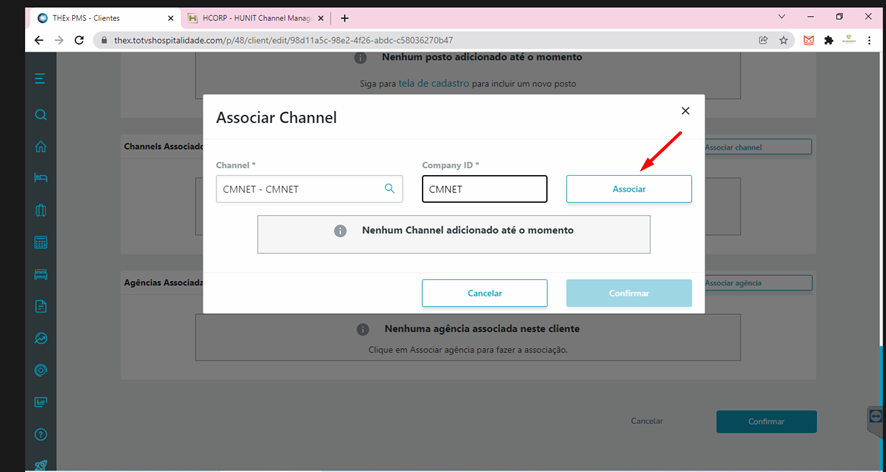Click the page-level Confirmar button

[x=766, y=422]
